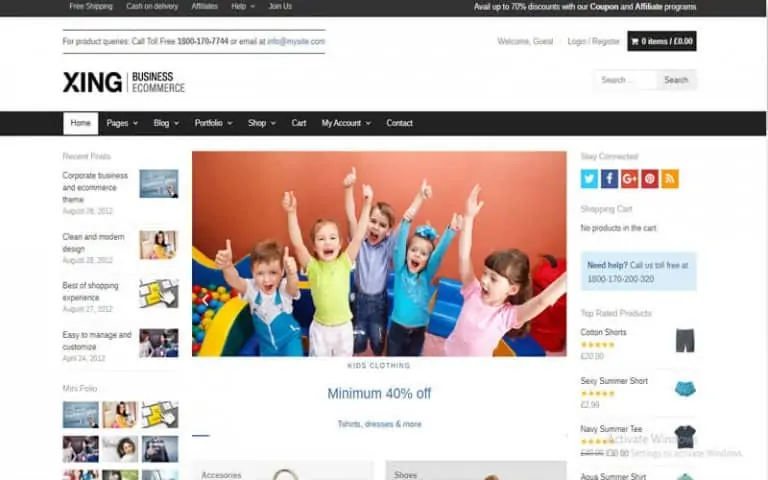Open the Sexy Summer Short product thumbnail
768x480 pixels.
(x=685, y=389)
